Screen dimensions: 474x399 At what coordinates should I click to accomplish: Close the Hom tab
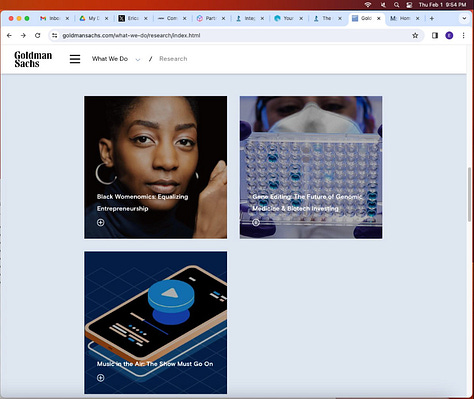click(417, 18)
